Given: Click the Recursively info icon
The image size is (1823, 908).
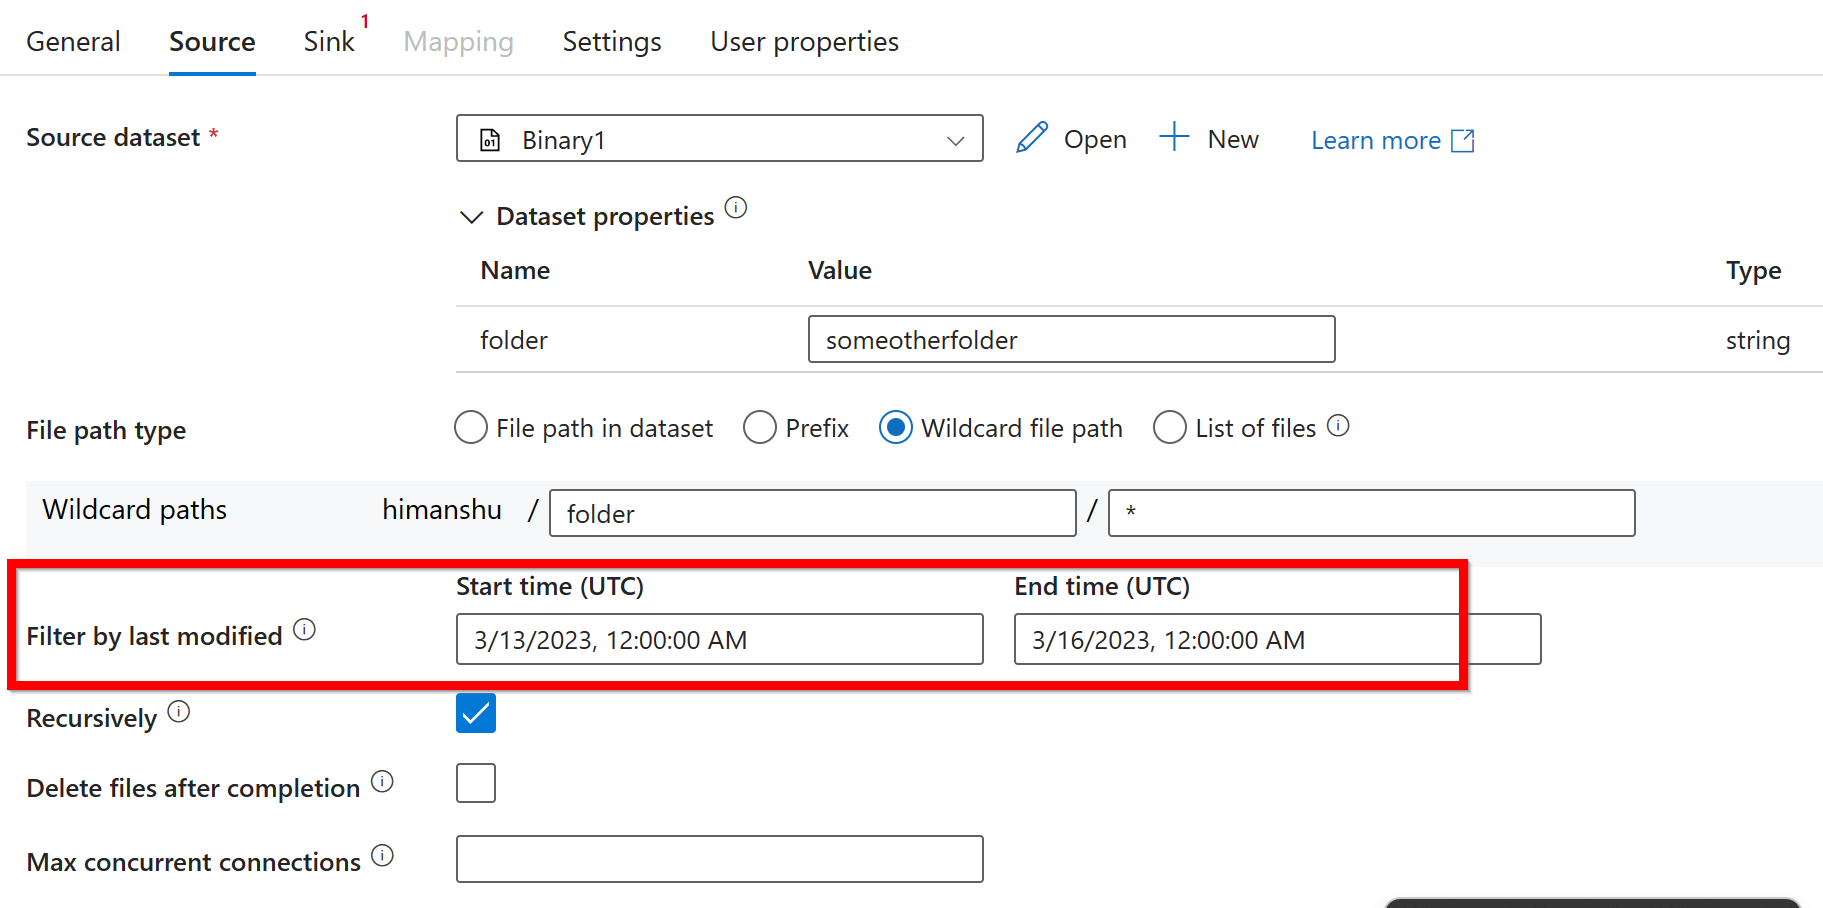Looking at the screenshot, I should pyautogui.click(x=180, y=711).
